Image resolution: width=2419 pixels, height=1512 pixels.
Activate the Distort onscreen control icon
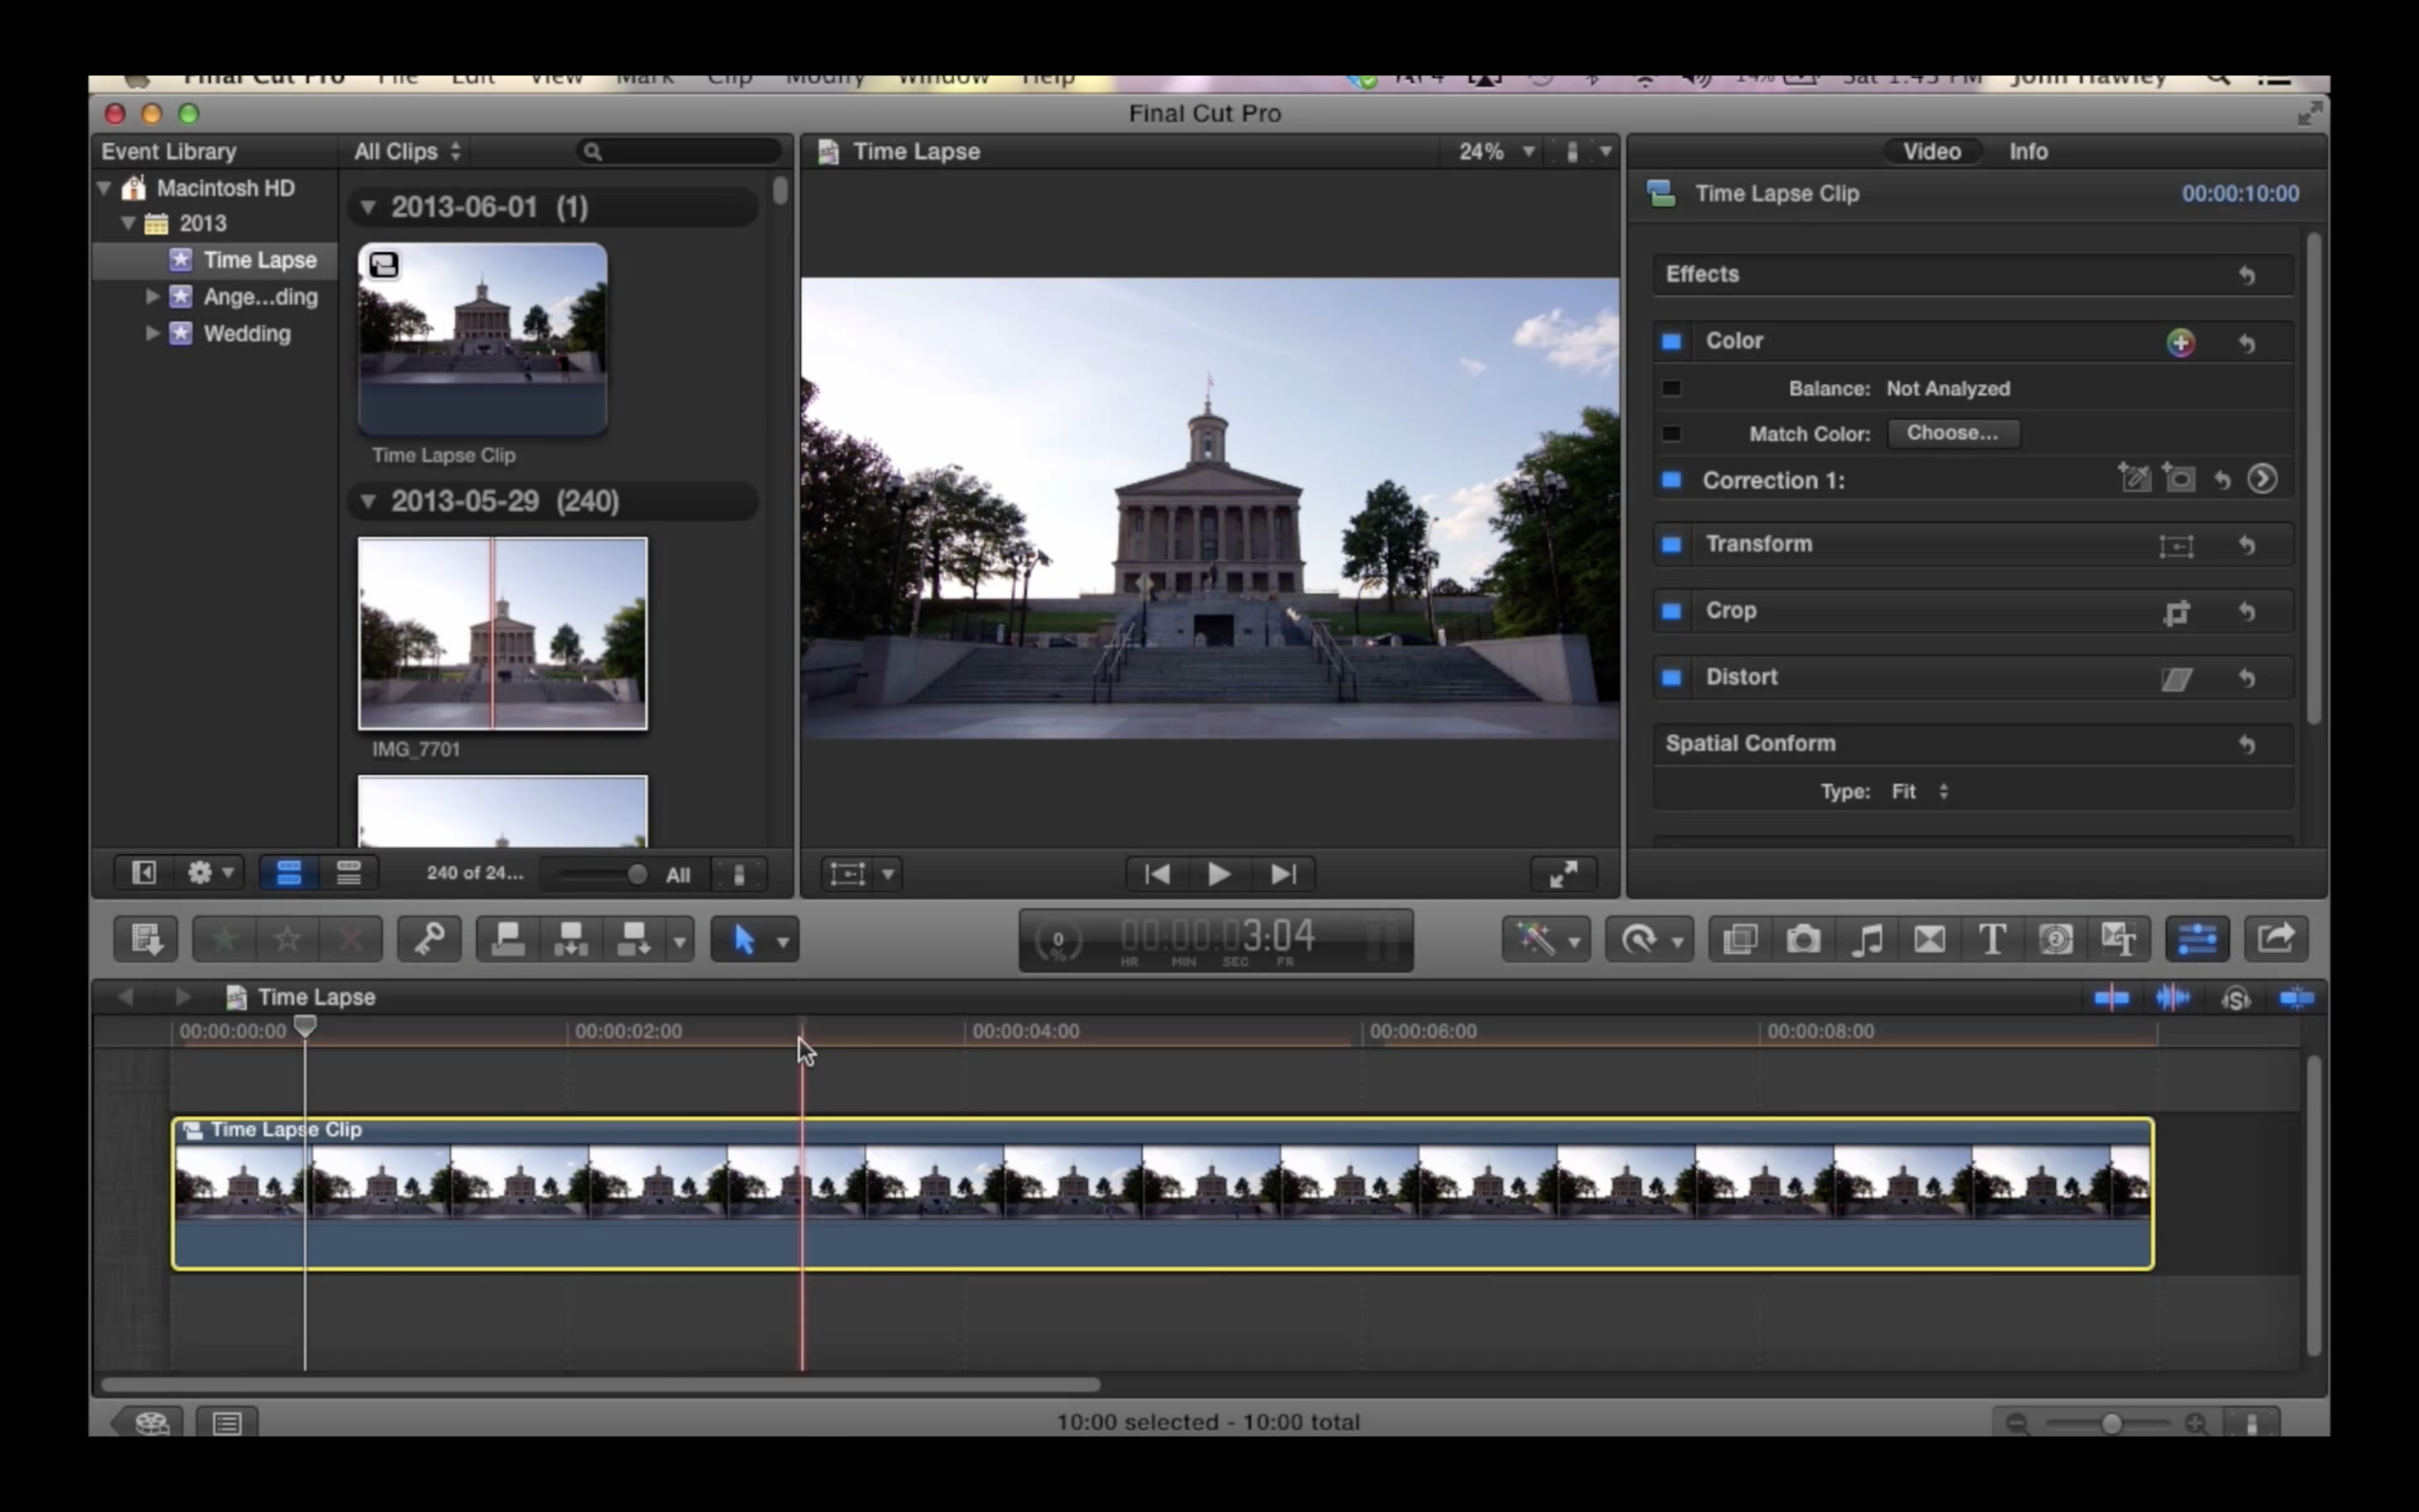2177,679
